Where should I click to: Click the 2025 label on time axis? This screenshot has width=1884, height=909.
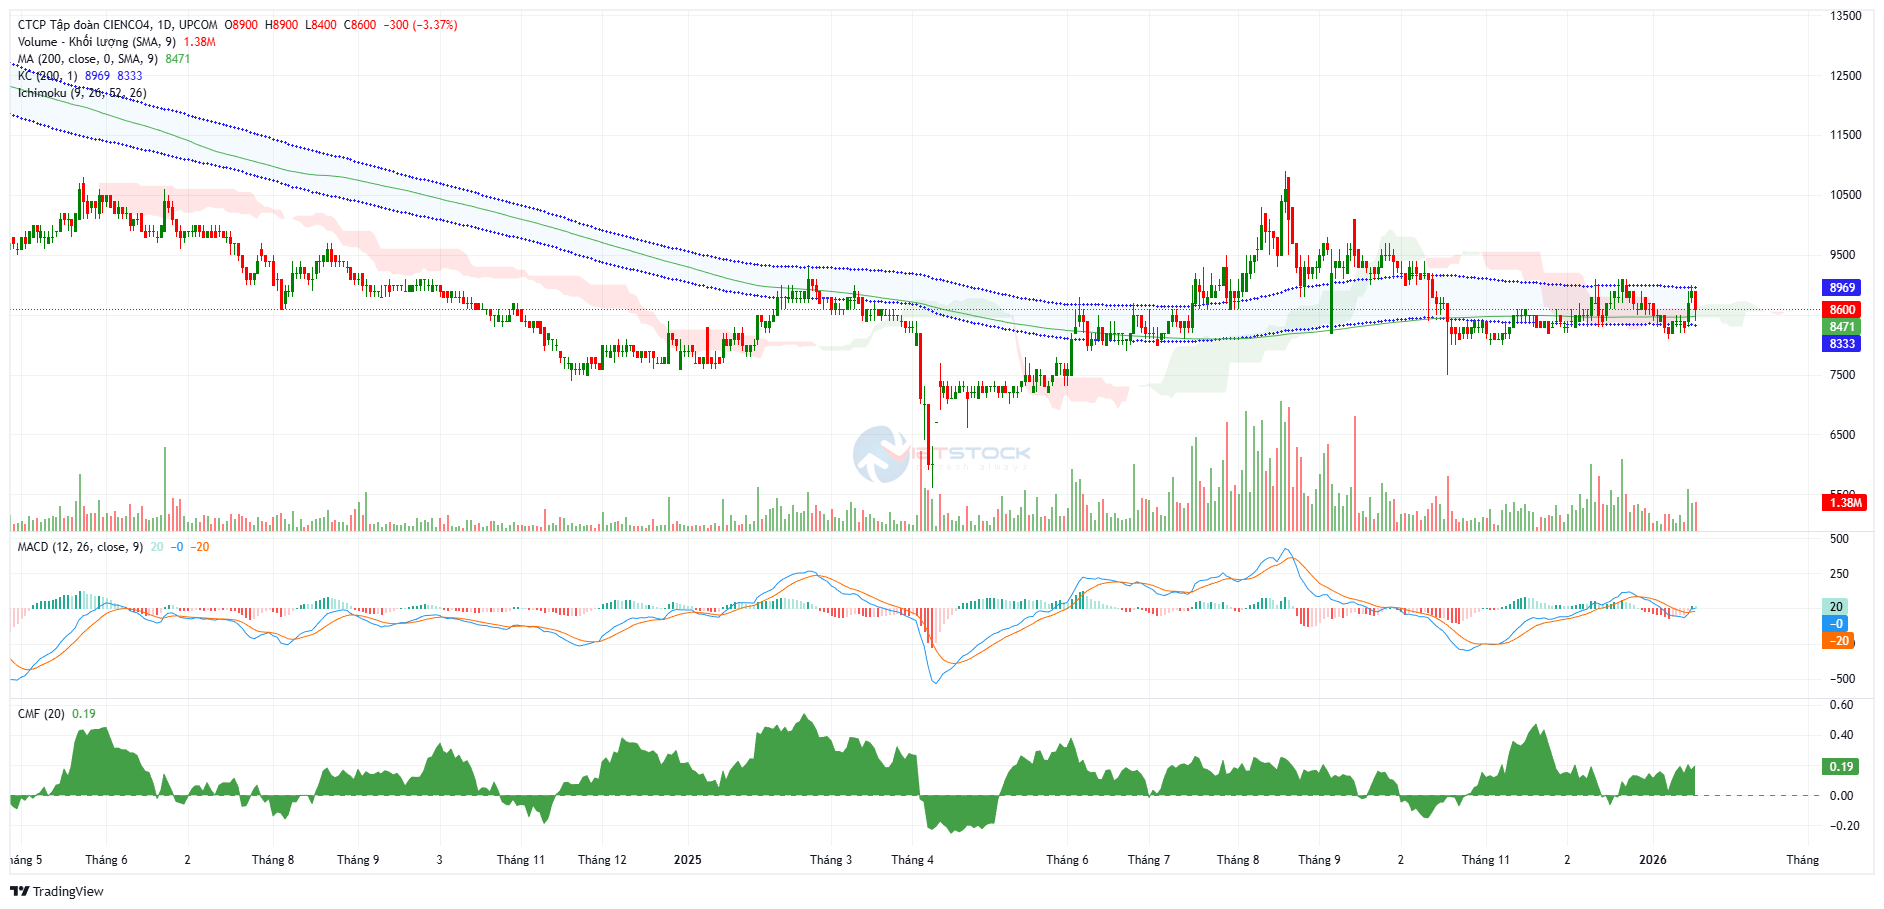[x=687, y=860]
